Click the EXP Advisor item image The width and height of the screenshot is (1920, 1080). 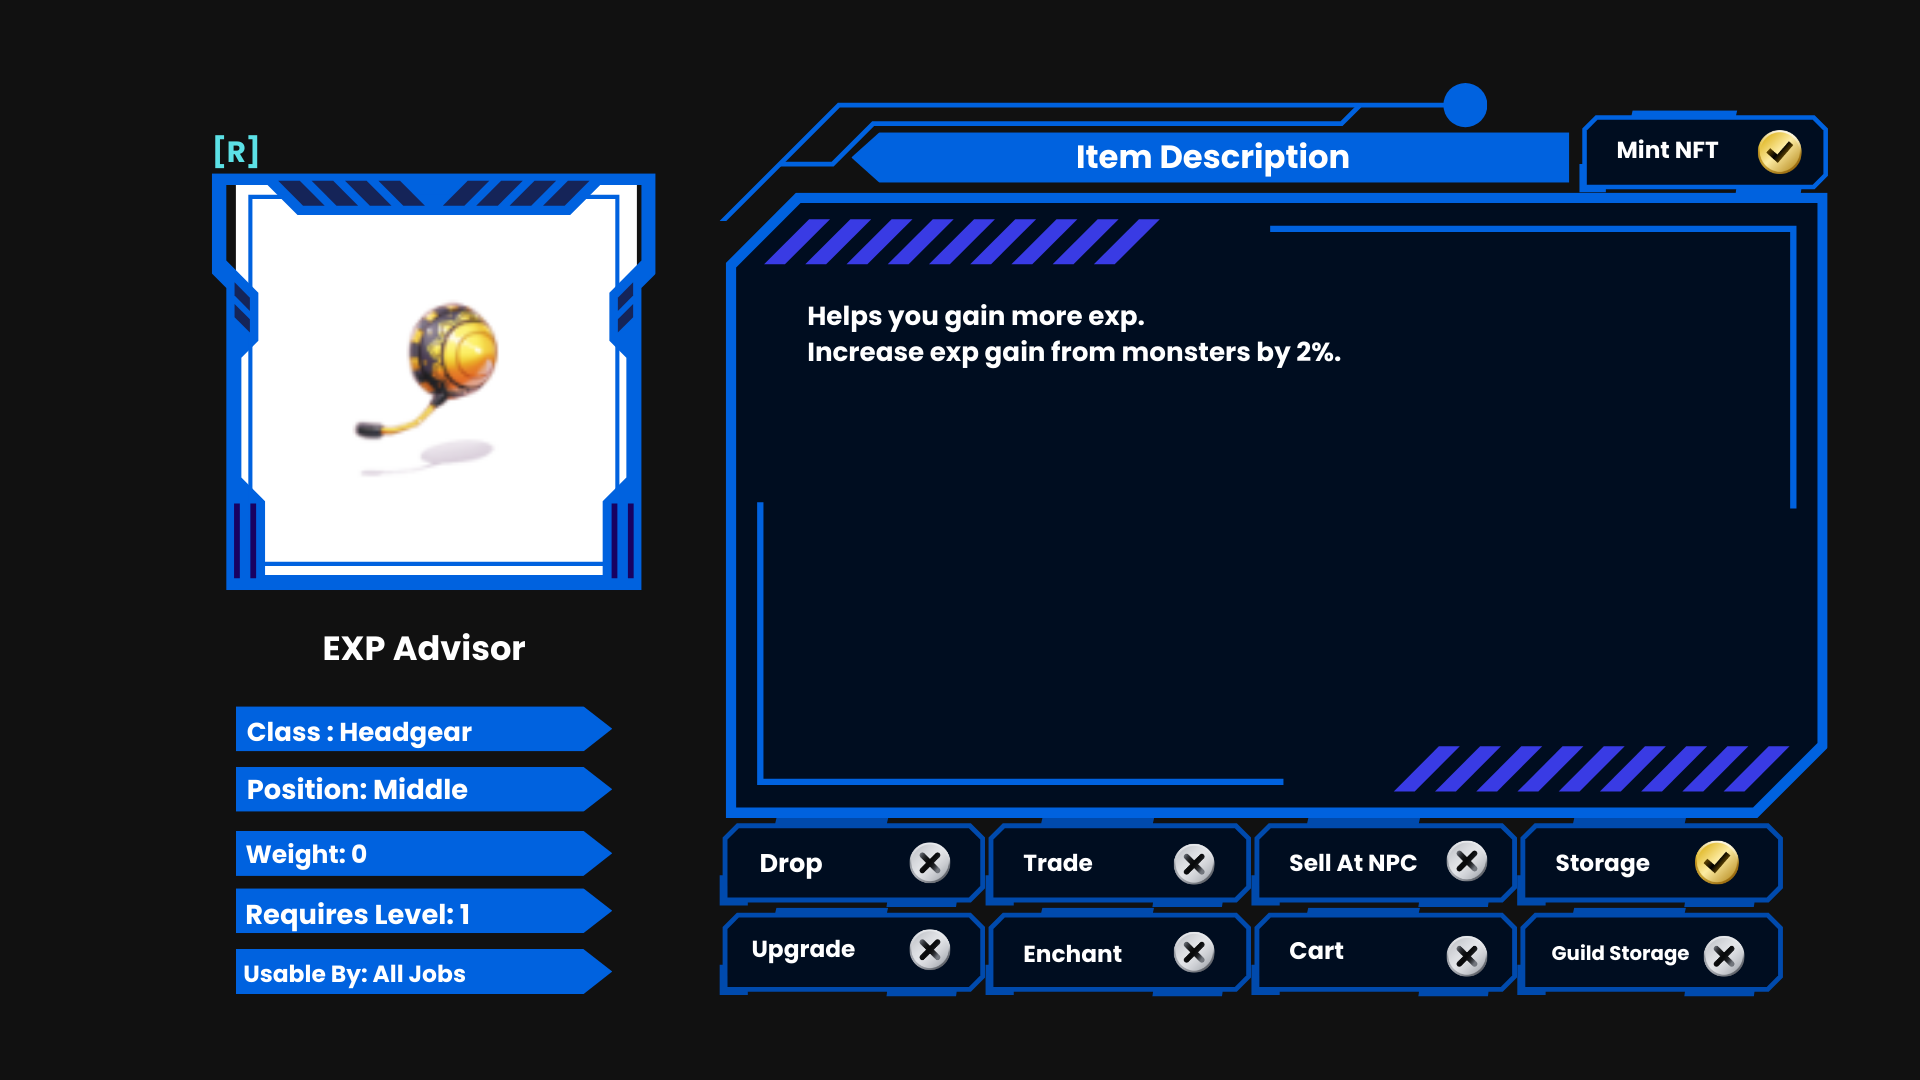click(x=433, y=382)
